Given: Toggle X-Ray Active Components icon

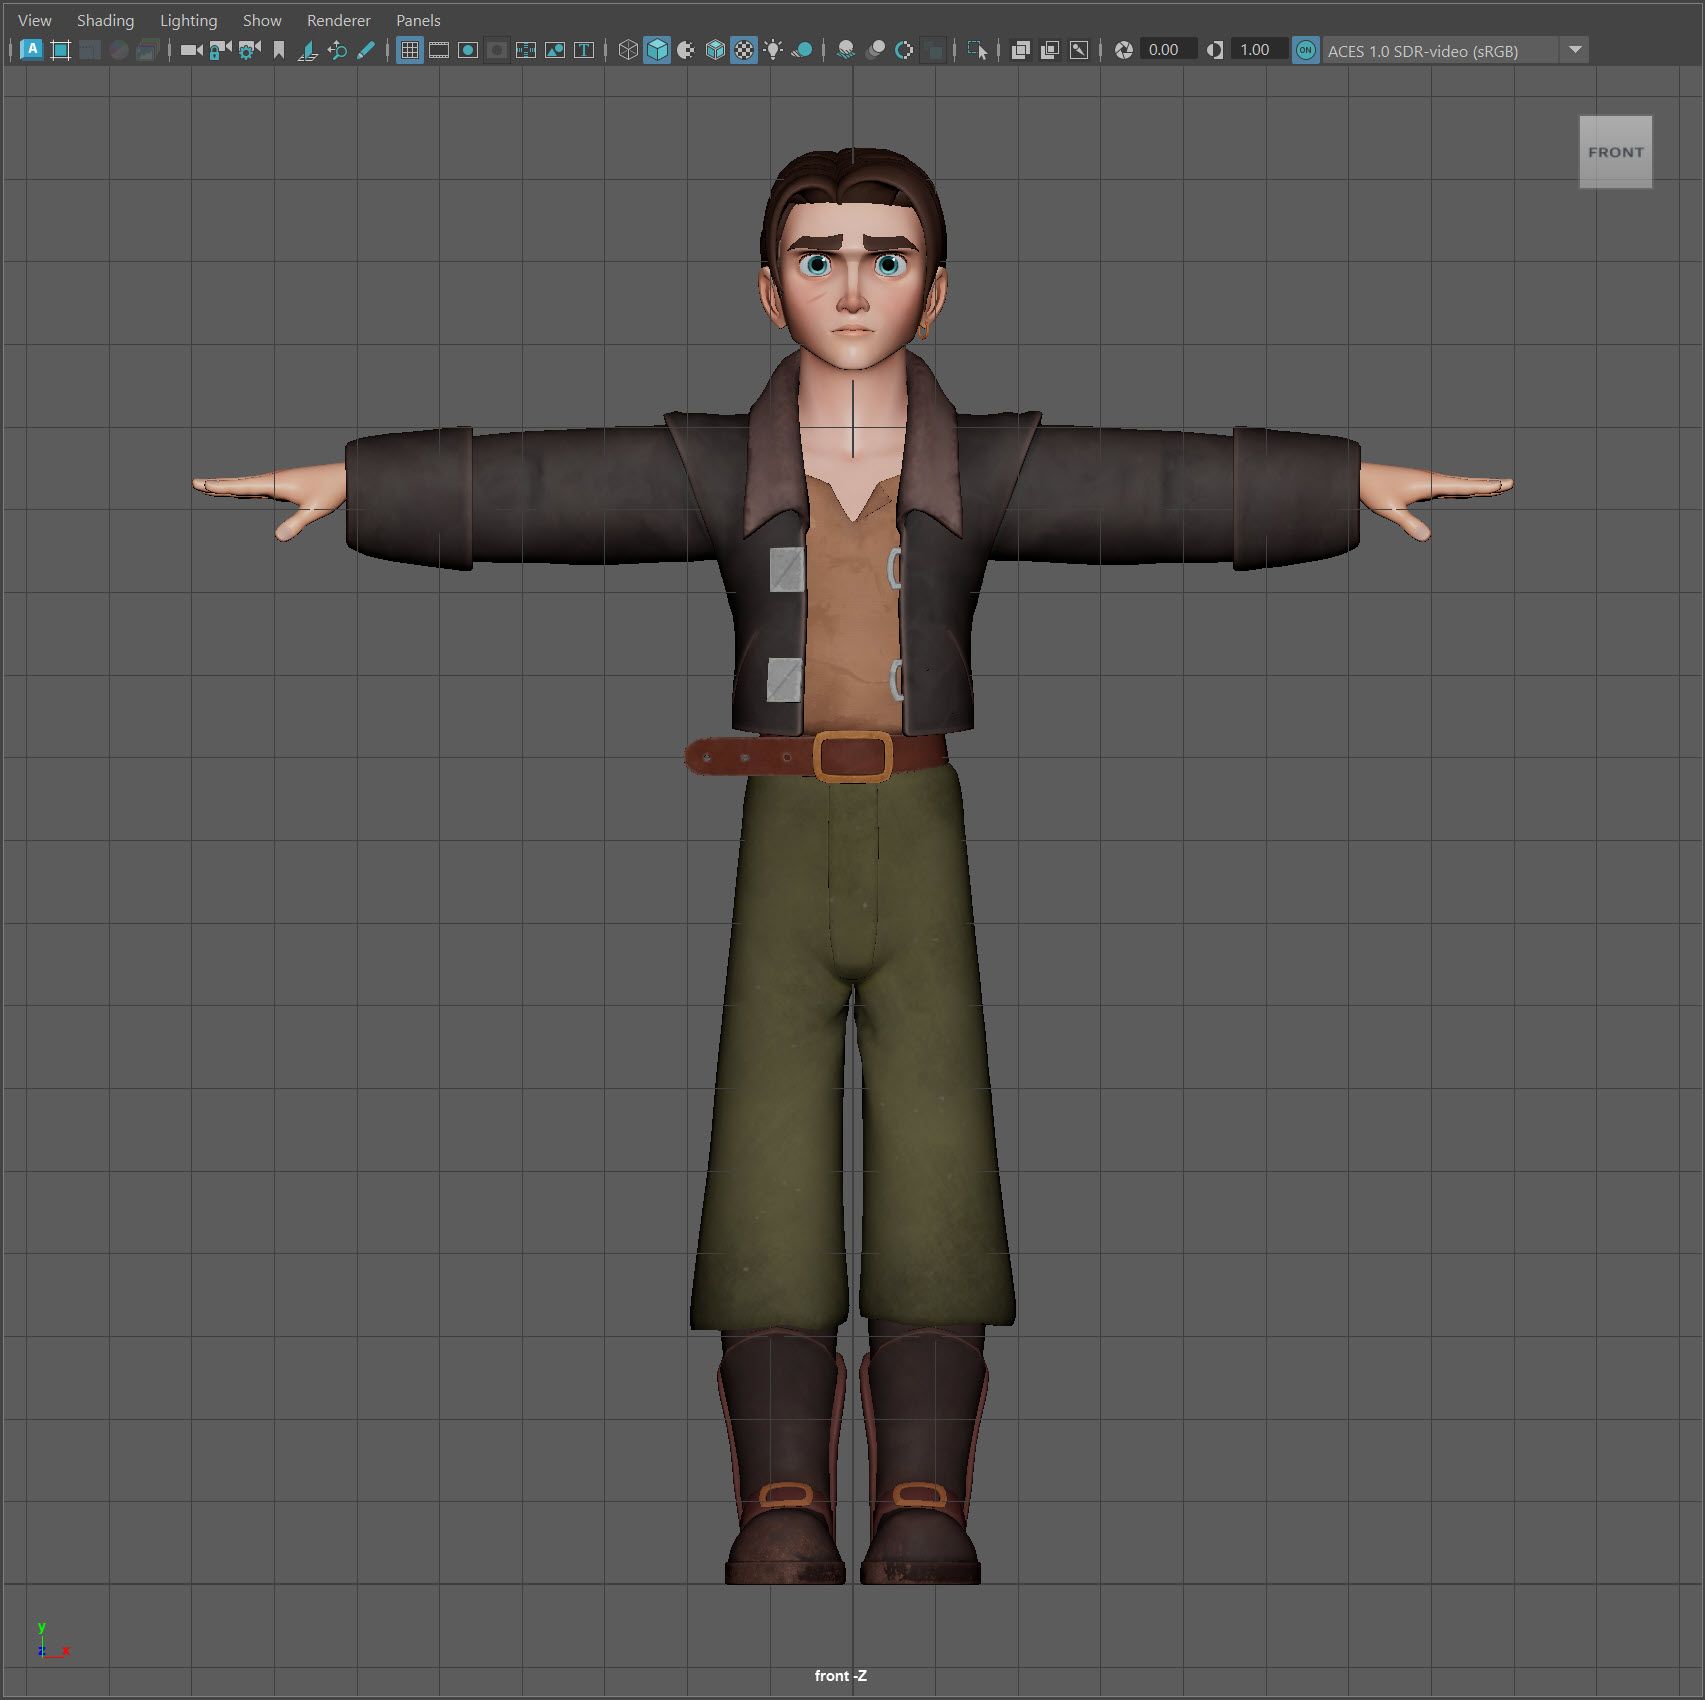Looking at the screenshot, I should 1050,50.
